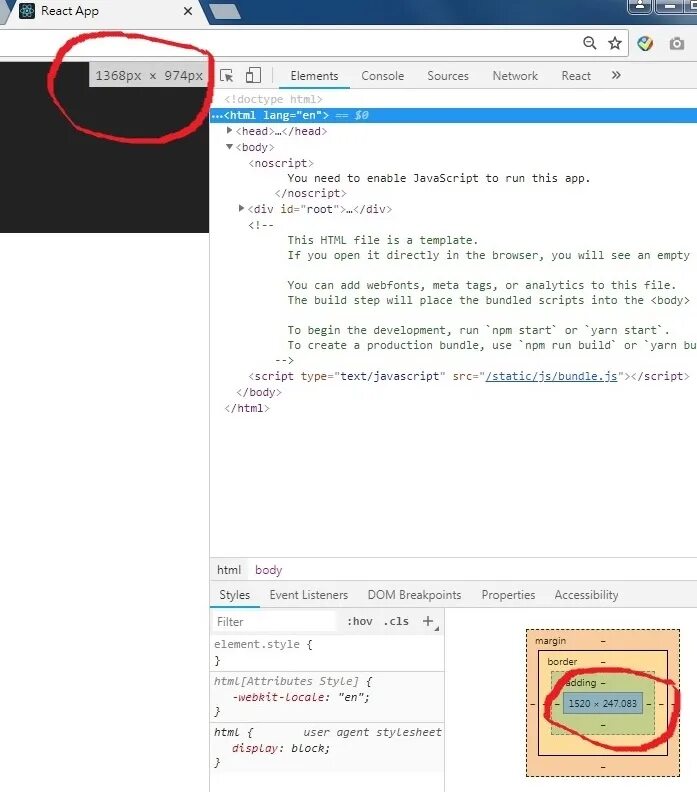Select the closing html tag line

(247, 408)
